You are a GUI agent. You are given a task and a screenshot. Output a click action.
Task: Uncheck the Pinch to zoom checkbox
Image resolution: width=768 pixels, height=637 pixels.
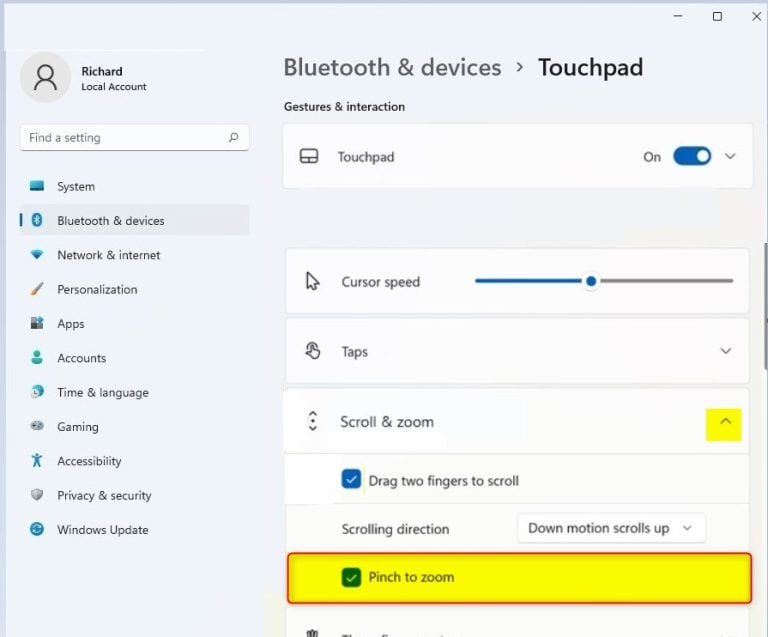click(351, 577)
